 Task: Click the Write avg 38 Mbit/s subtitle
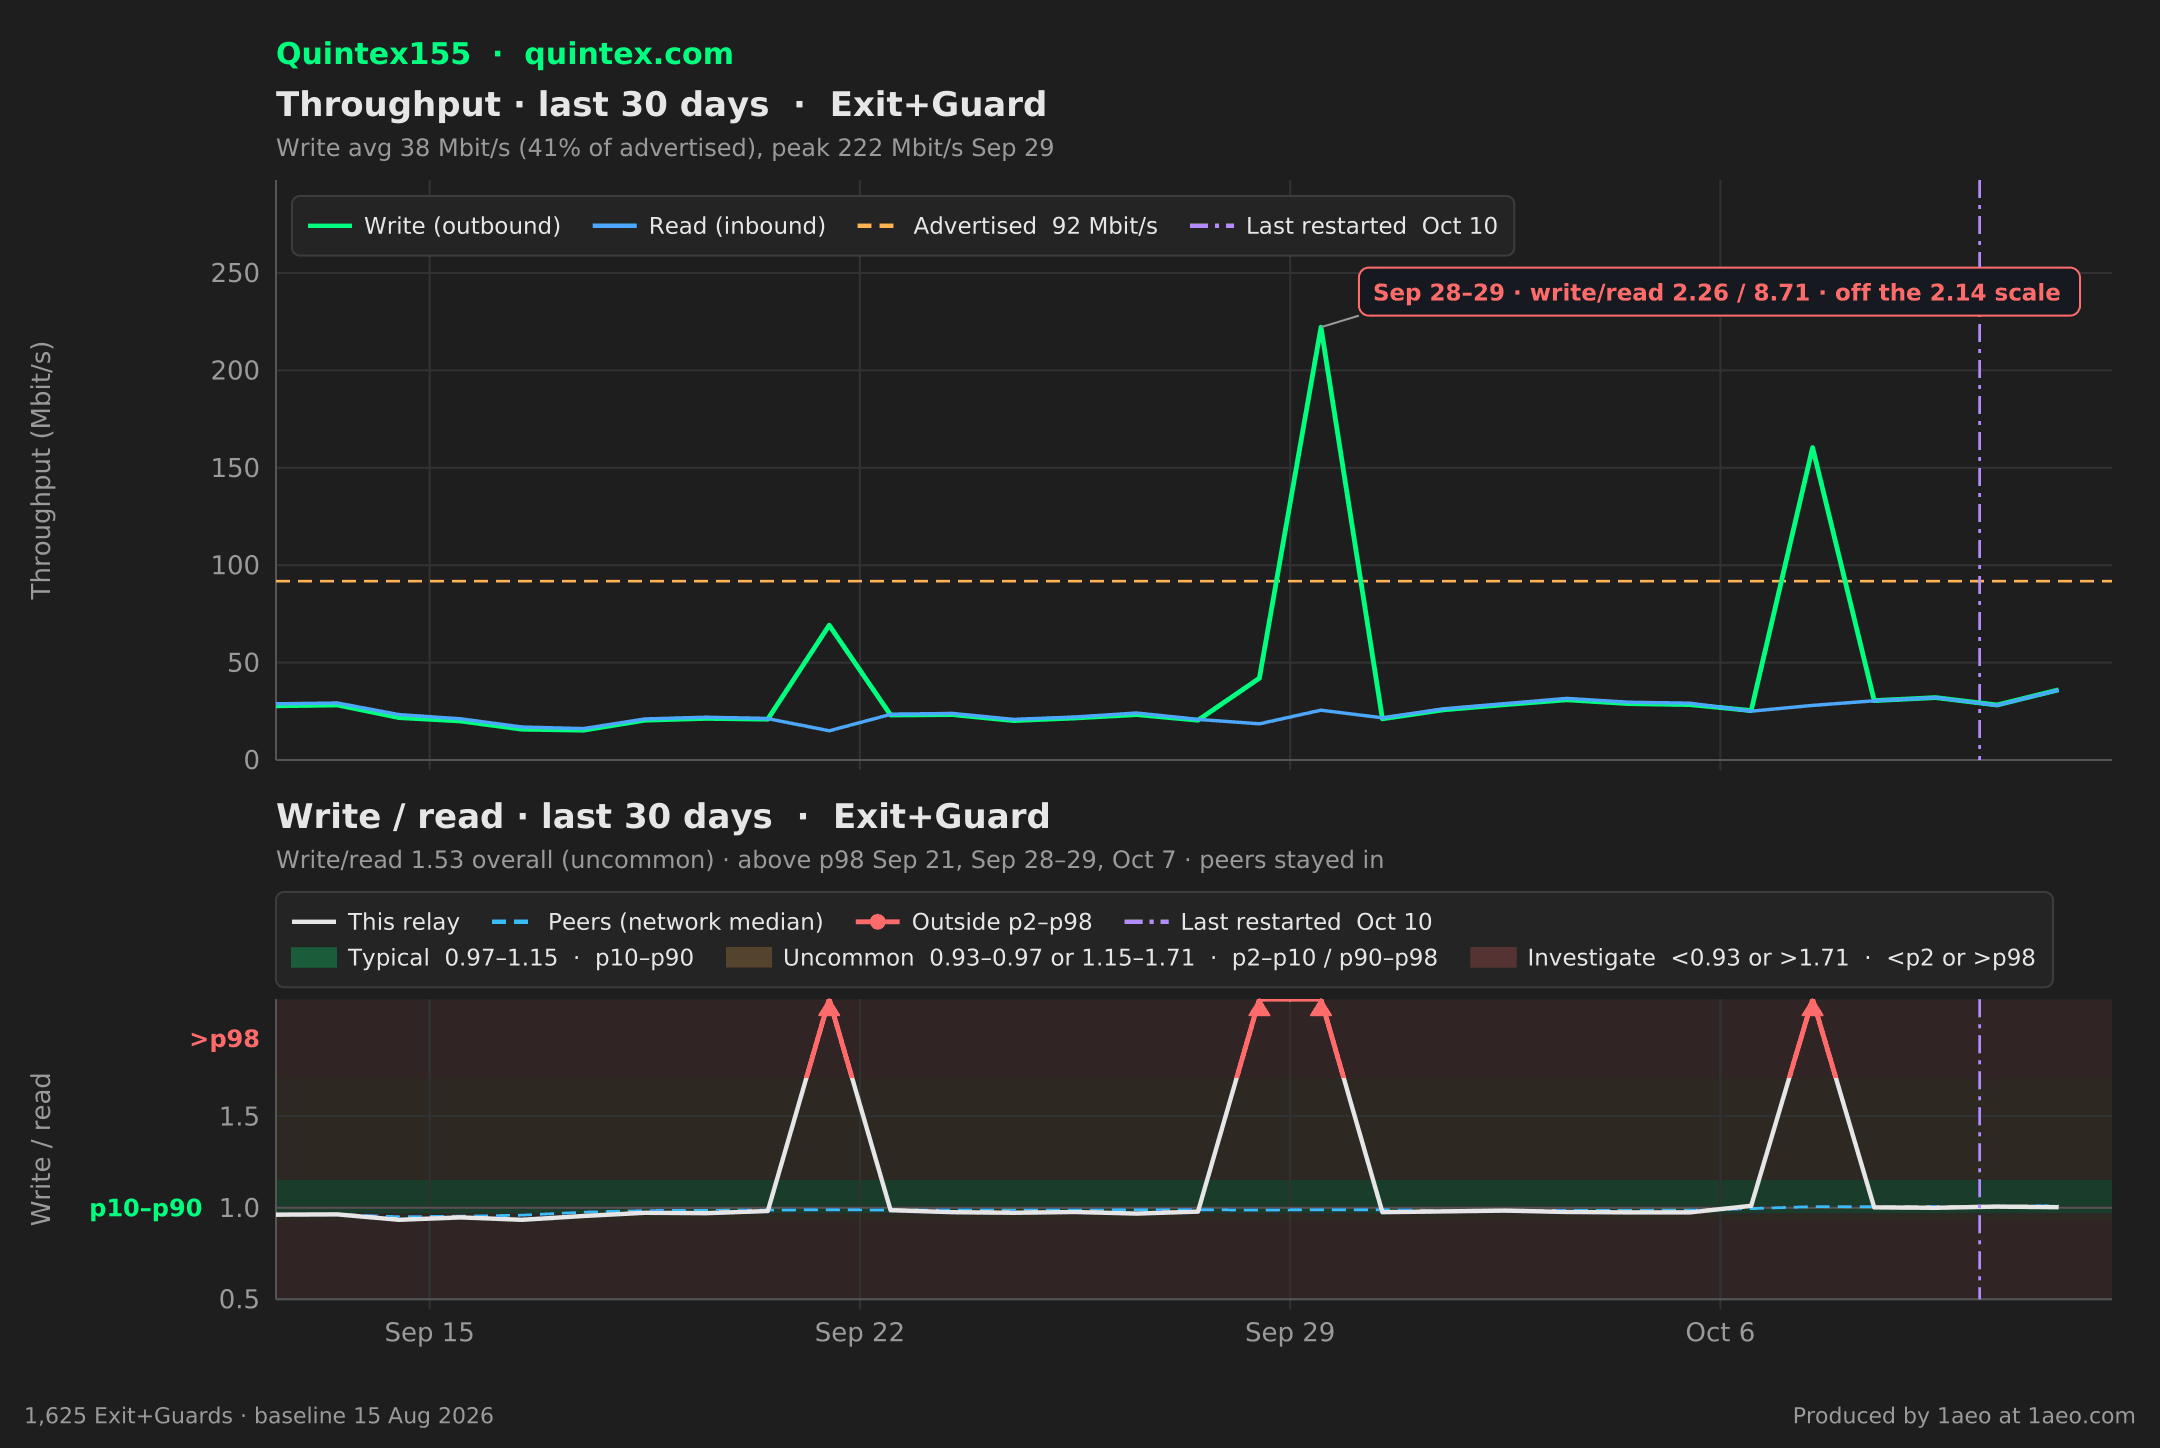pos(665,148)
